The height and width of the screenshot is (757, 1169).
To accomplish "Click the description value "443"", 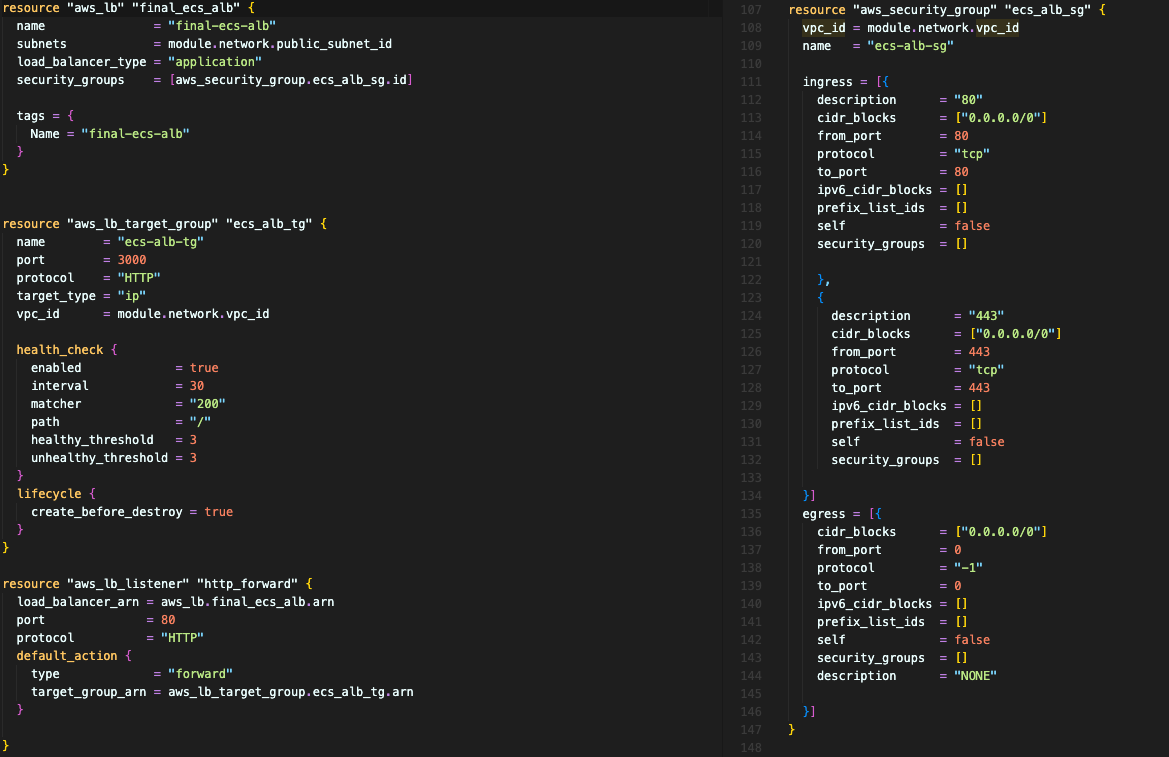I will coord(986,316).
